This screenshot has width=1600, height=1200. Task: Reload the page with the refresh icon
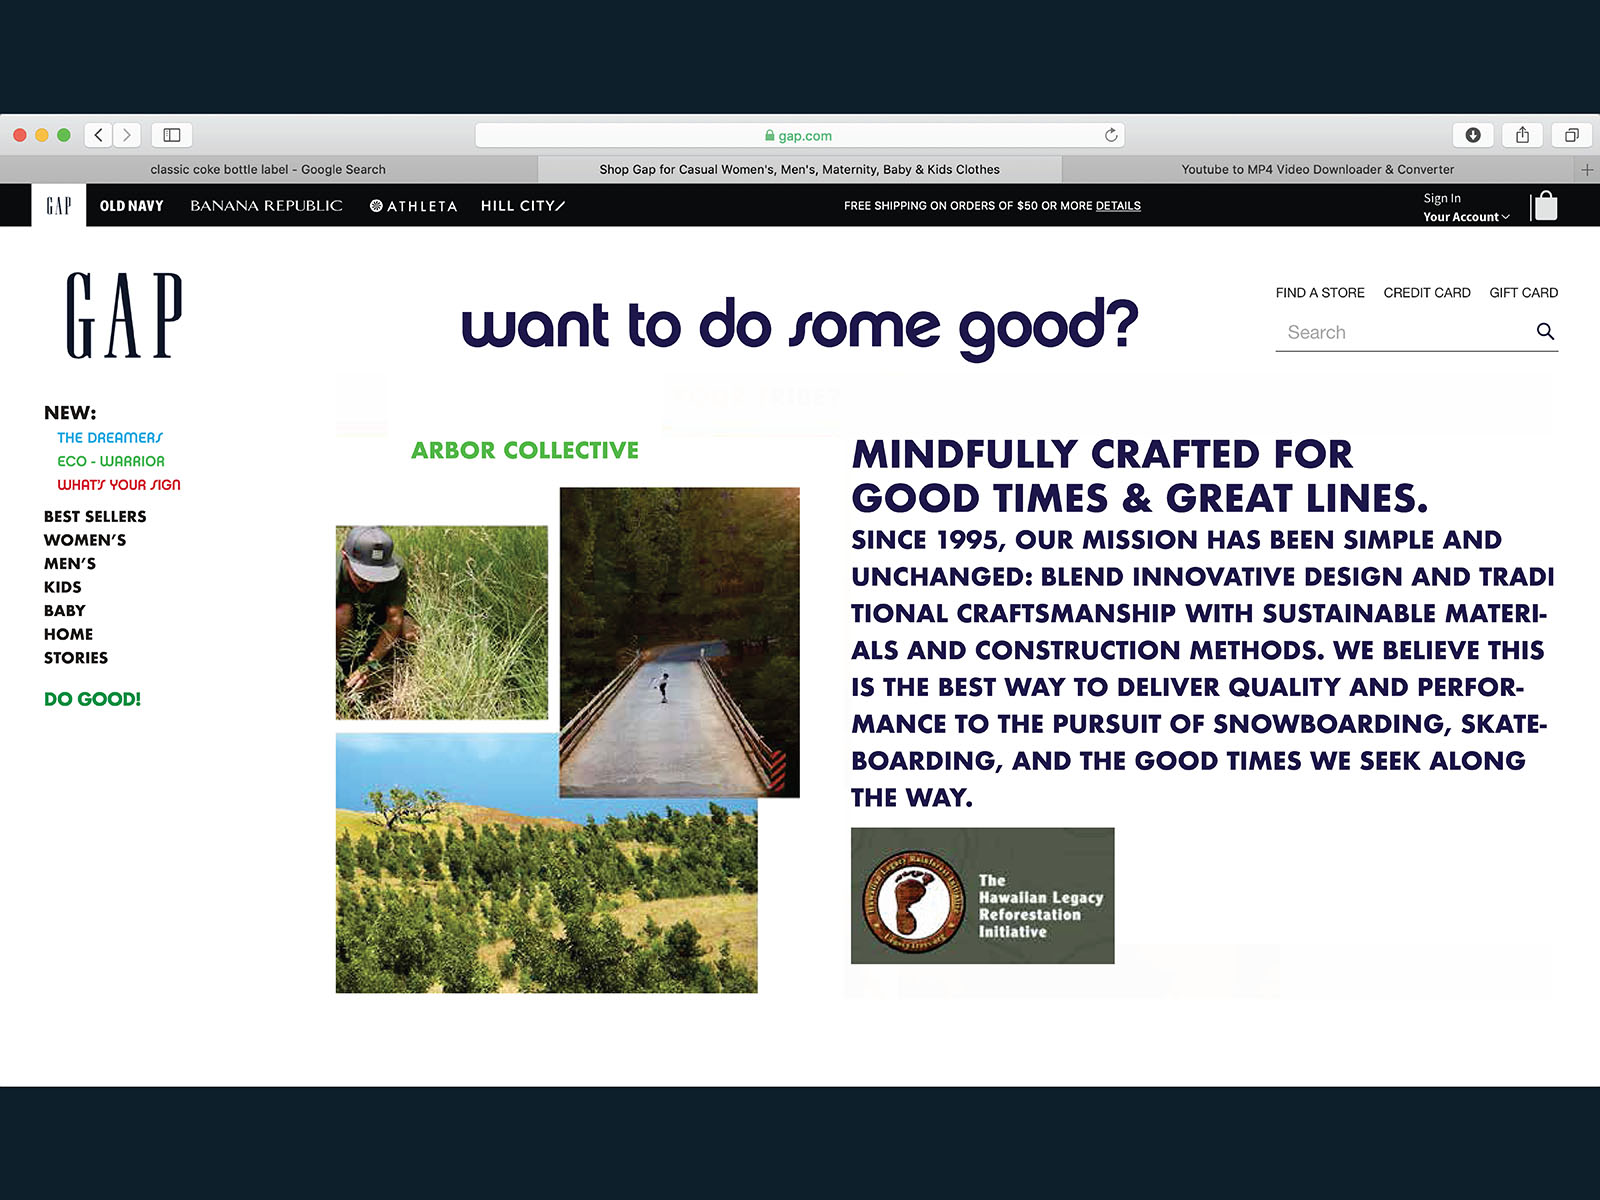pos(1111,135)
